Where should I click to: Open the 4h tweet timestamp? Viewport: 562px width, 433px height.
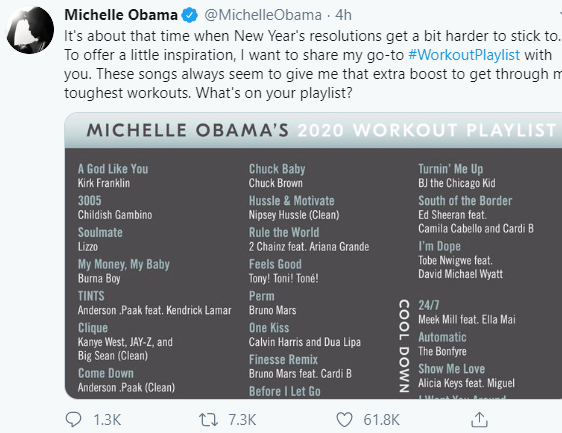[x=343, y=15]
